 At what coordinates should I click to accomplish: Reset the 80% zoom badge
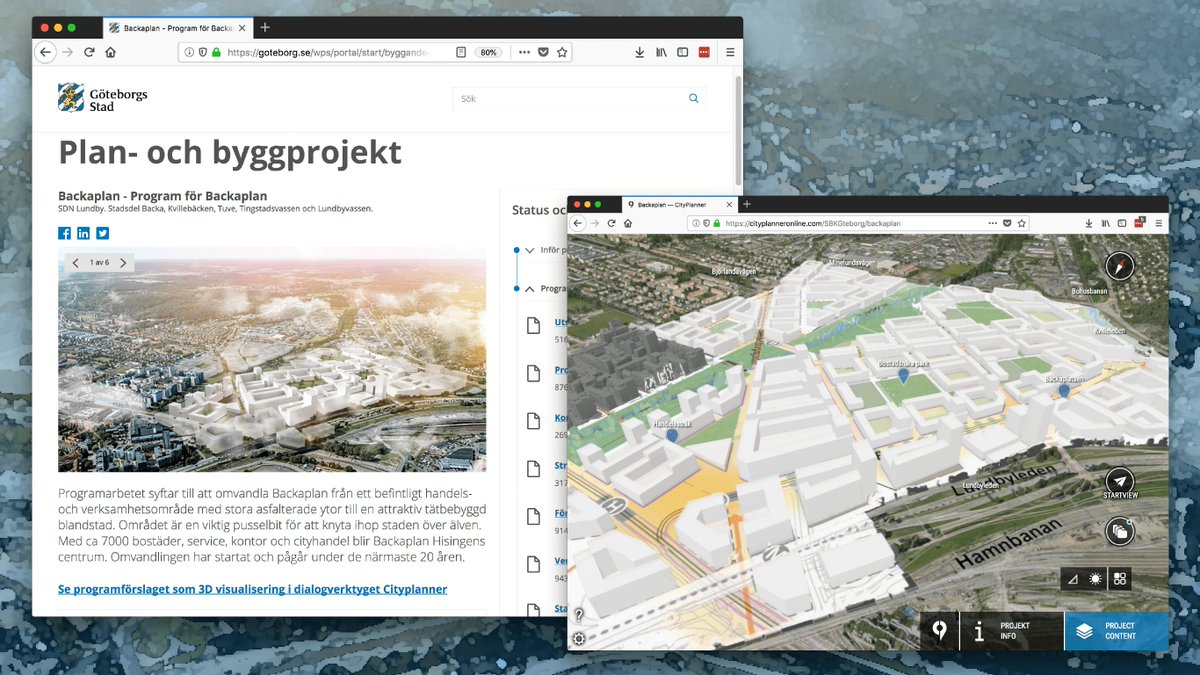[488, 52]
